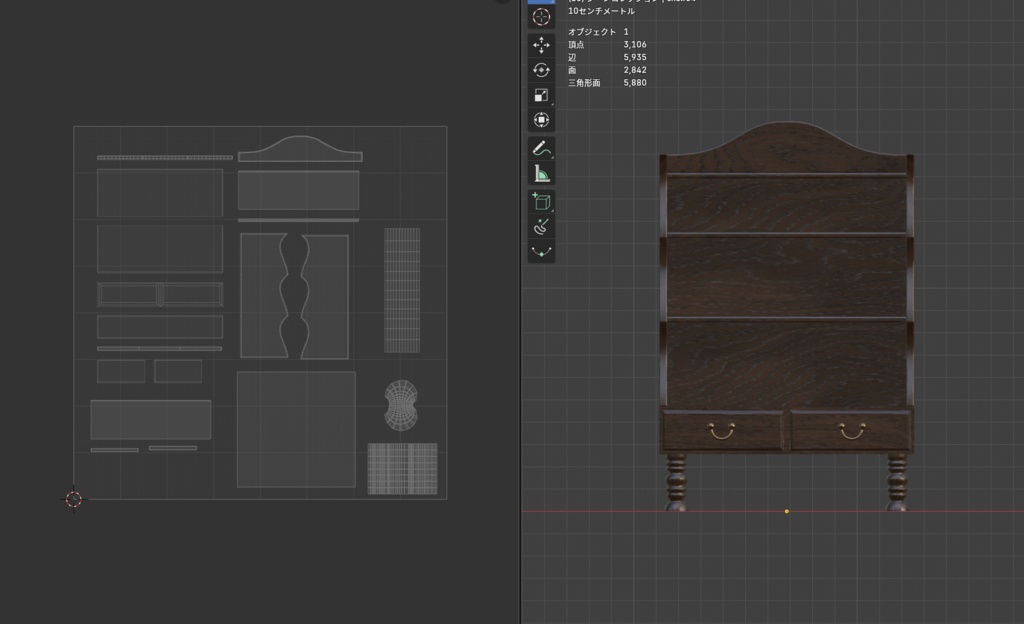Select the arched top-panel UV island

(300, 149)
